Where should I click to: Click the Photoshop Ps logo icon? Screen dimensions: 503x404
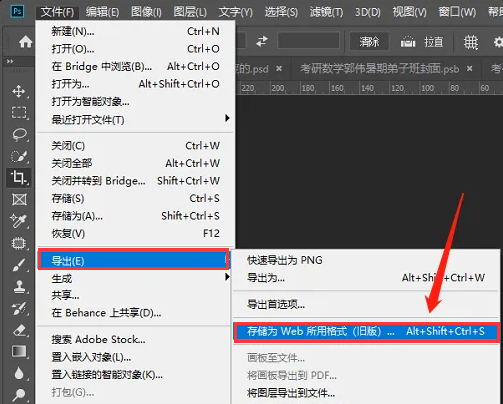(17, 12)
